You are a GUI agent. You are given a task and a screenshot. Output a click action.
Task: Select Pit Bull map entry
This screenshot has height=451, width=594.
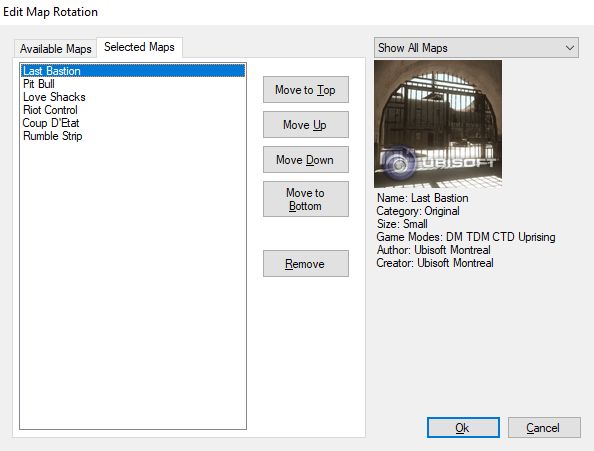(x=133, y=84)
